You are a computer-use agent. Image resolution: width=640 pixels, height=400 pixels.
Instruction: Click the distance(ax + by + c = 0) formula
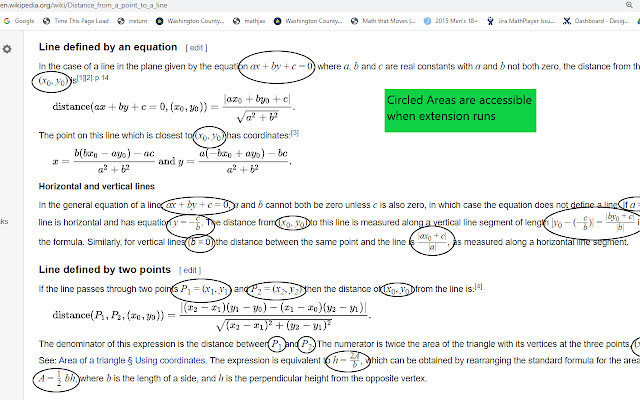click(173, 108)
